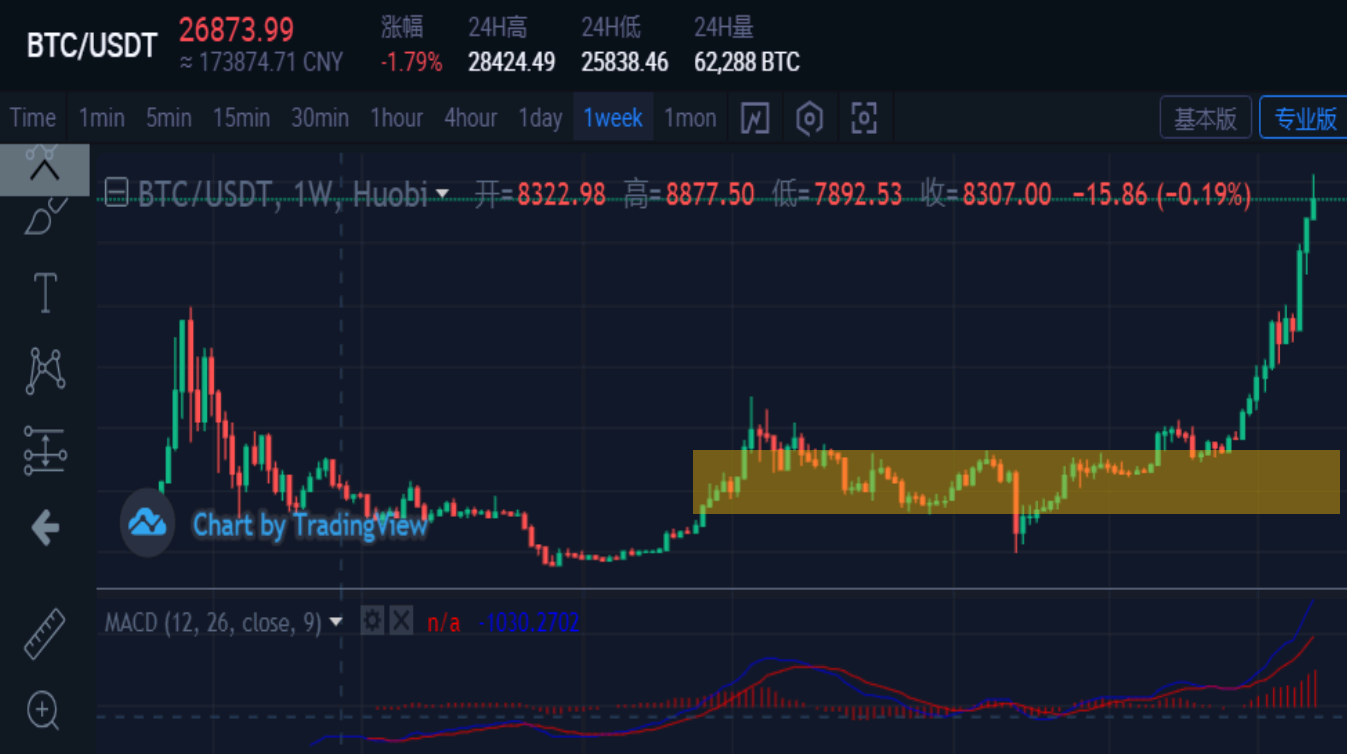Select the 4hour interval
The width and height of the screenshot is (1347, 754).
coord(471,118)
